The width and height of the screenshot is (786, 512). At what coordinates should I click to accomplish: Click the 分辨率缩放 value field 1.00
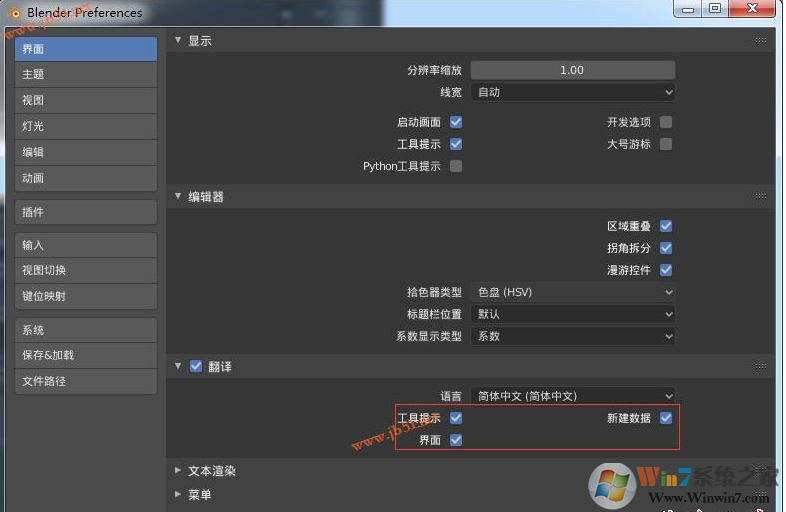tap(572, 70)
